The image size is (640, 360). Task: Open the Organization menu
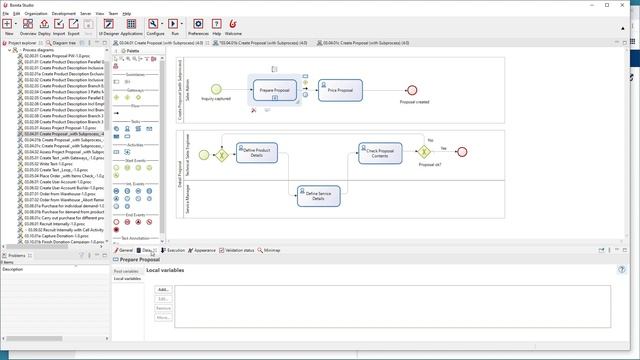(x=36, y=13)
